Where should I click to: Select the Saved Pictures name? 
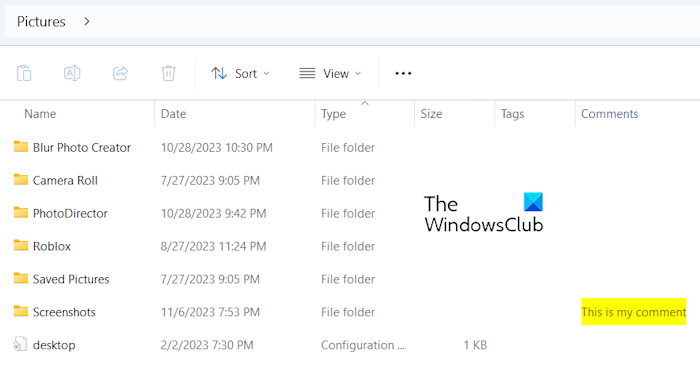pyautogui.click(x=71, y=279)
